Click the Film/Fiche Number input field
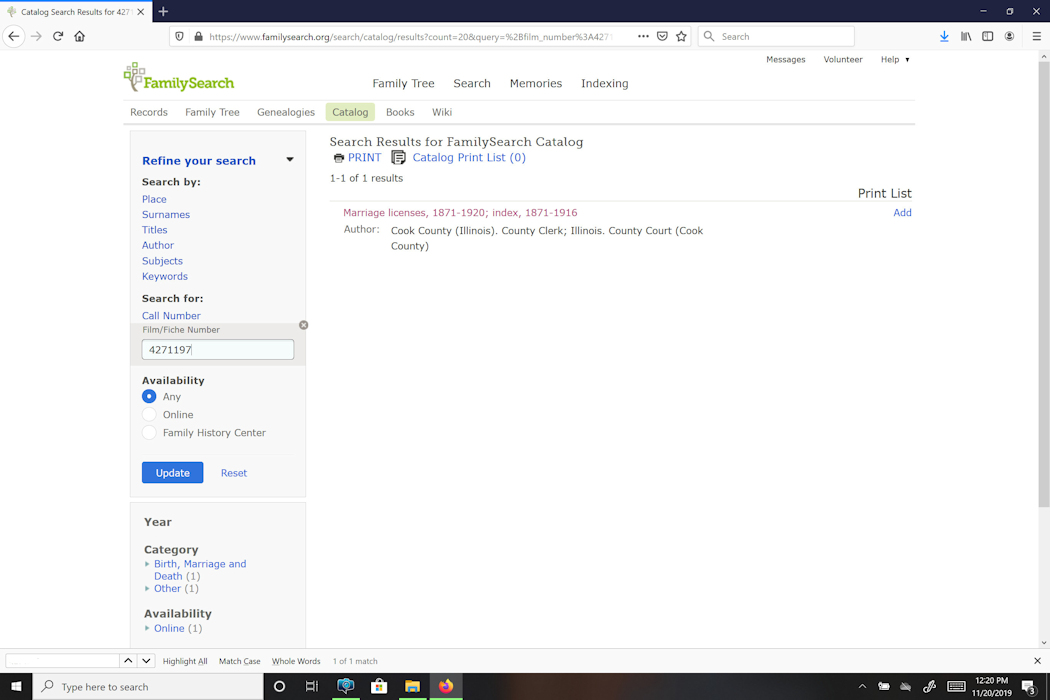The width and height of the screenshot is (1050, 700). point(218,350)
